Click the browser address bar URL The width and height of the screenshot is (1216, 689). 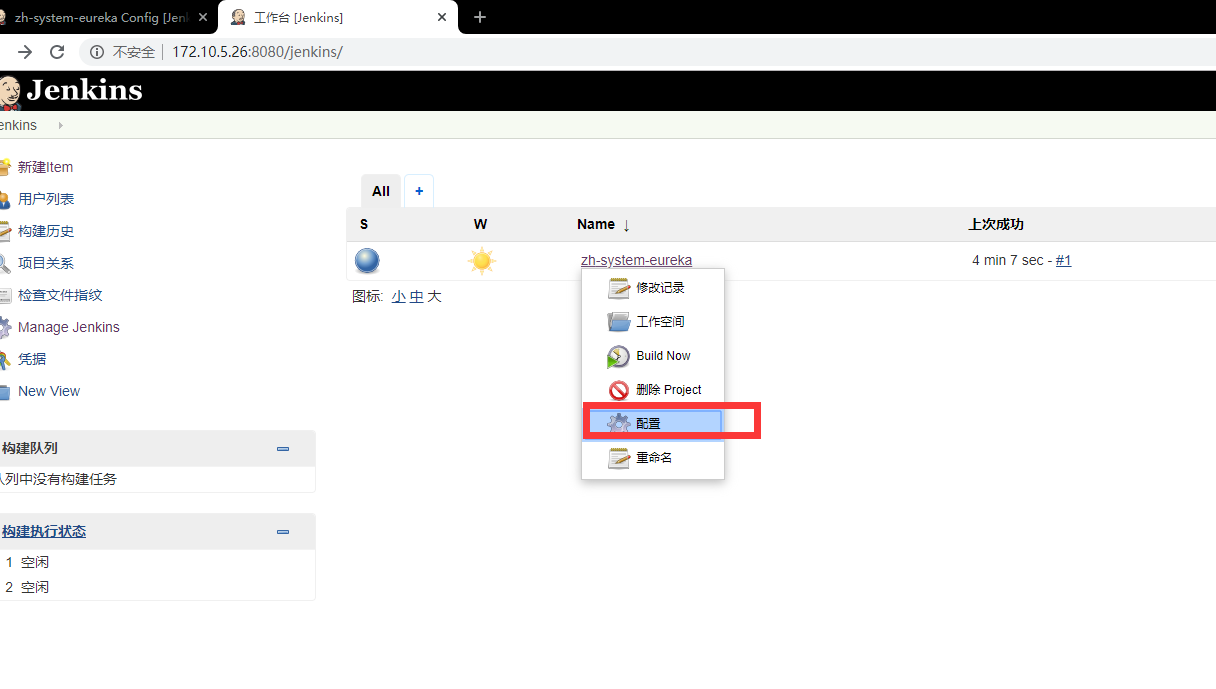point(257,52)
